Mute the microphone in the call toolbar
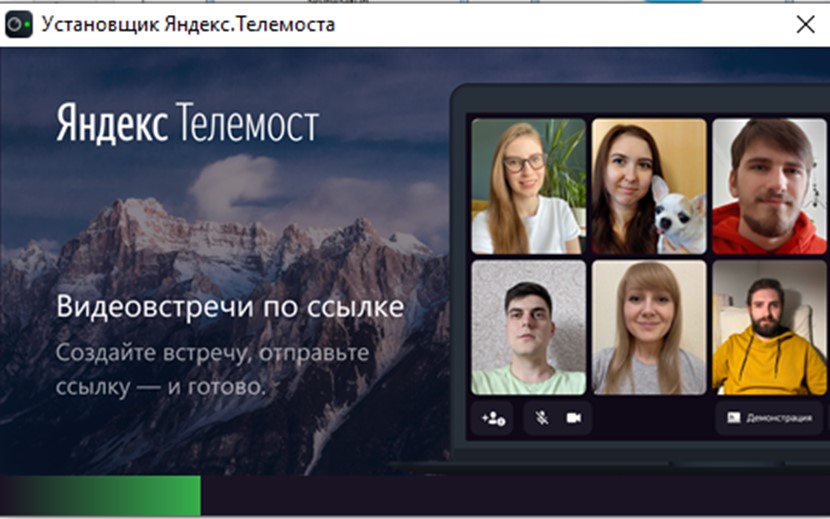 pos(542,418)
